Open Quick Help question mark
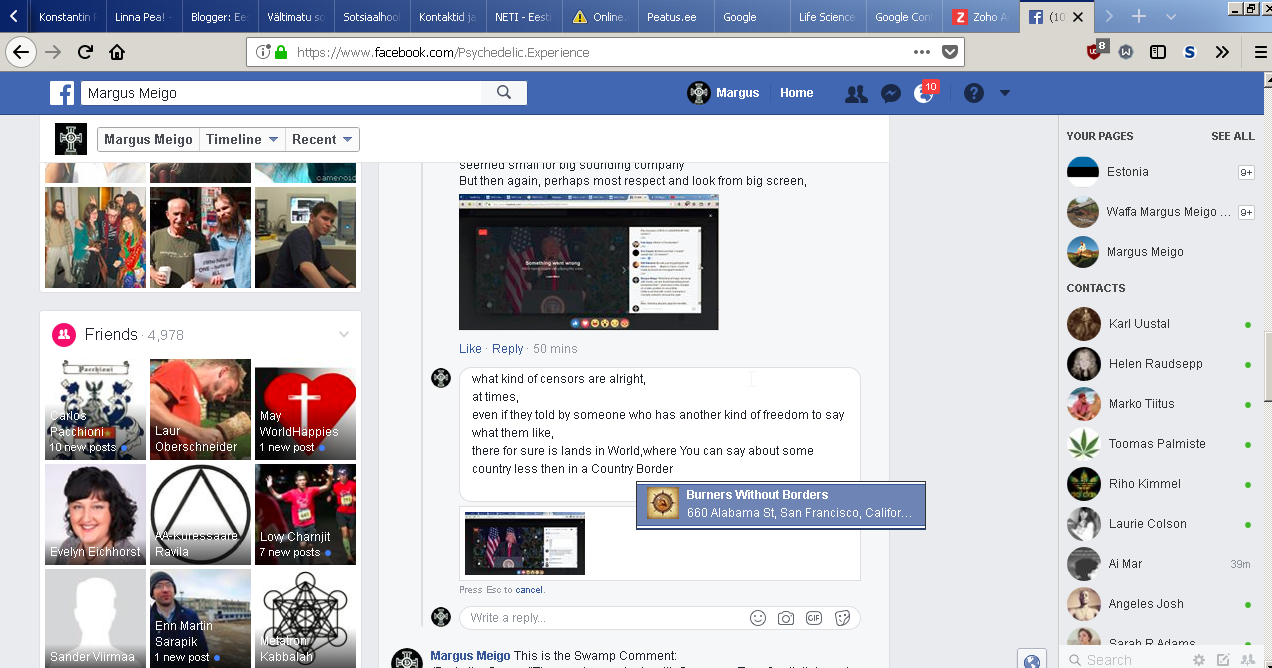The height and width of the screenshot is (668, 1272). tap(974, 93)
